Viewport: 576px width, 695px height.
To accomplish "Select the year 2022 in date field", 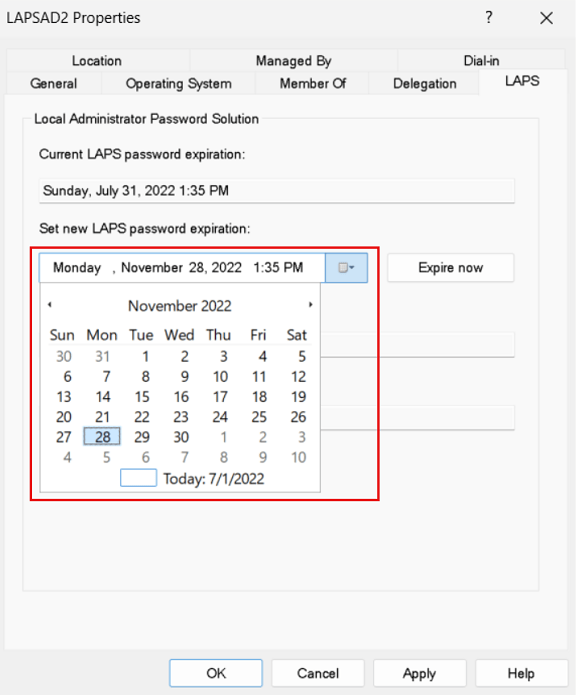I will (226, 268).
